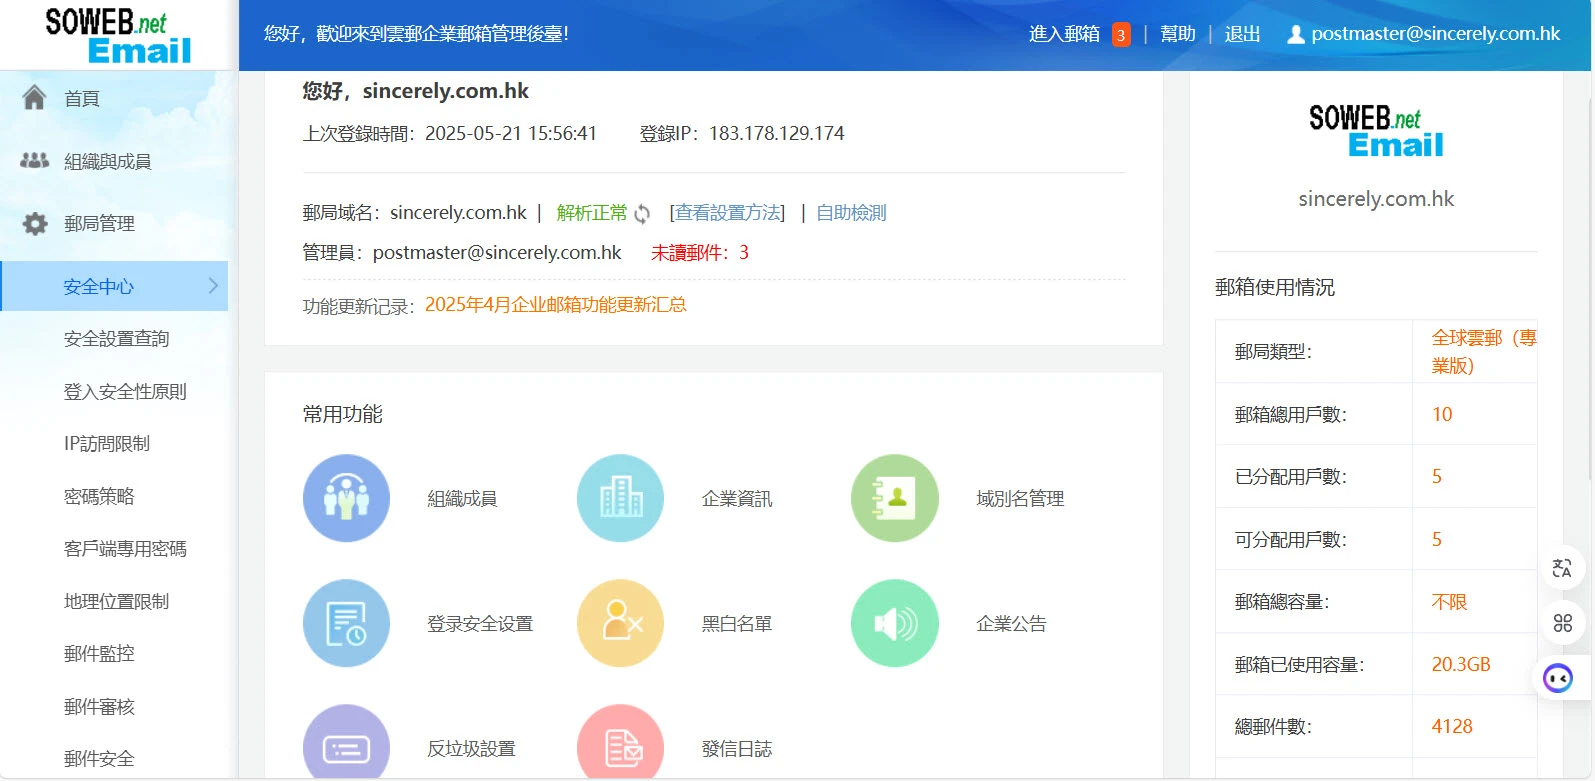Click the translate floating icon
1595x781 pixels.
point(1562,569)
